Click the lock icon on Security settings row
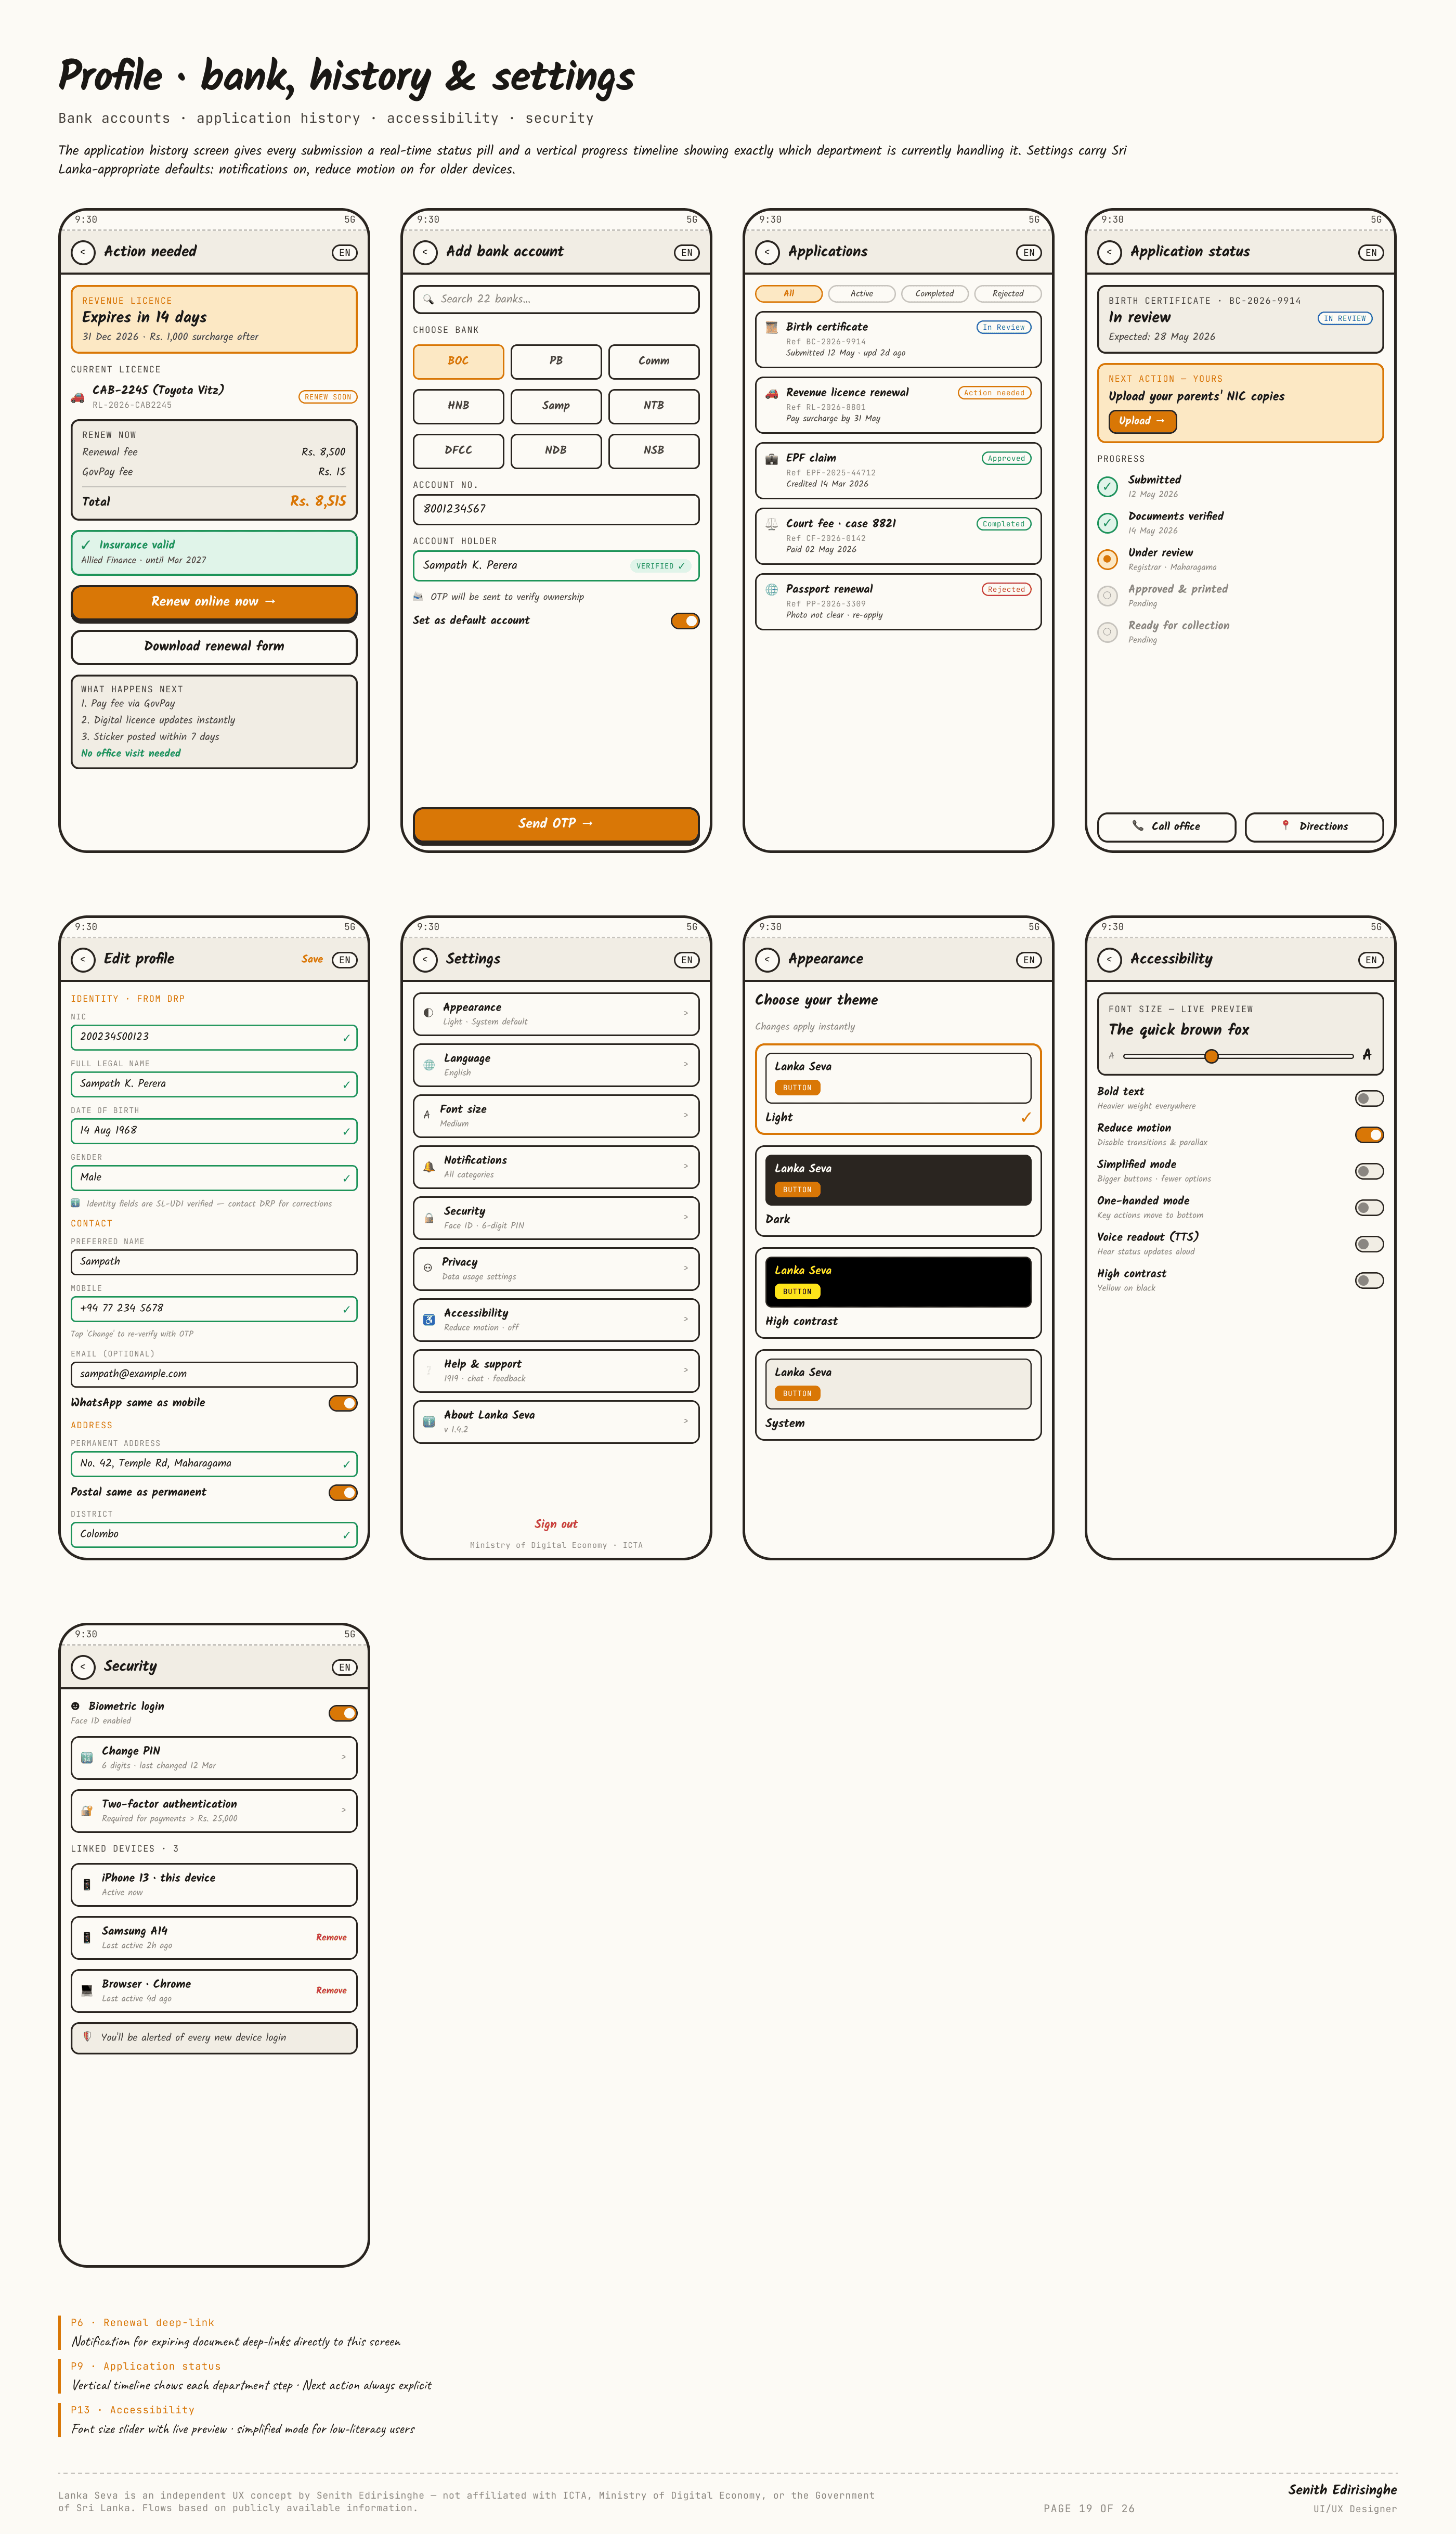 (429, 1218)
